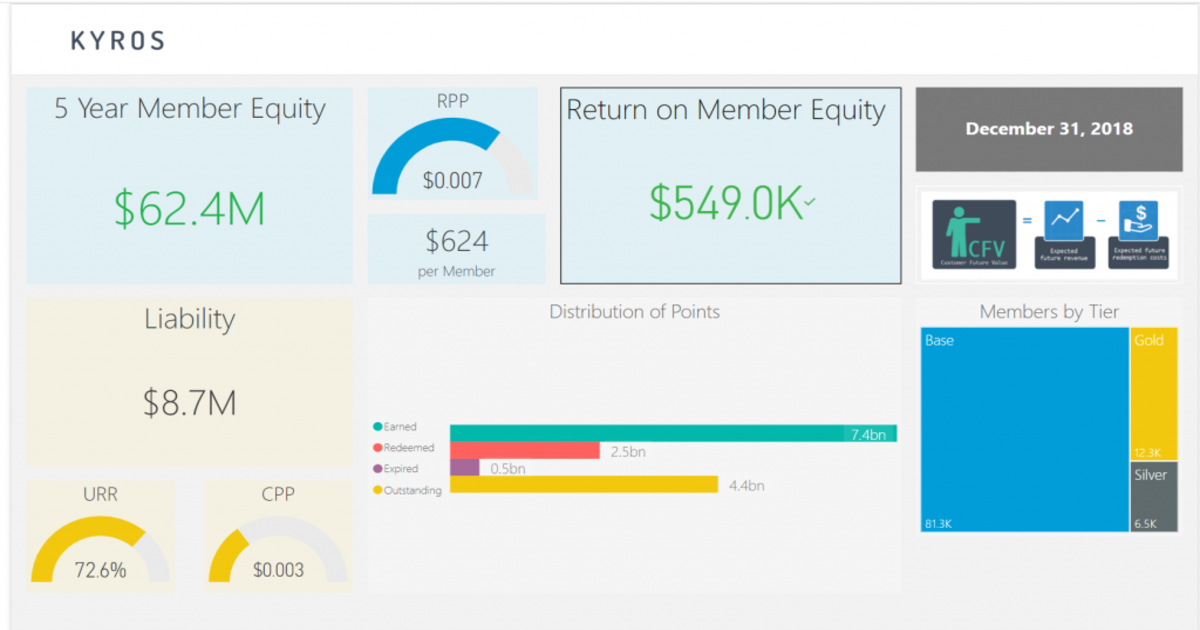Click the teal Earned 7.4bn bar
This screenshot has height=630, width=1200.
point(650,433)
